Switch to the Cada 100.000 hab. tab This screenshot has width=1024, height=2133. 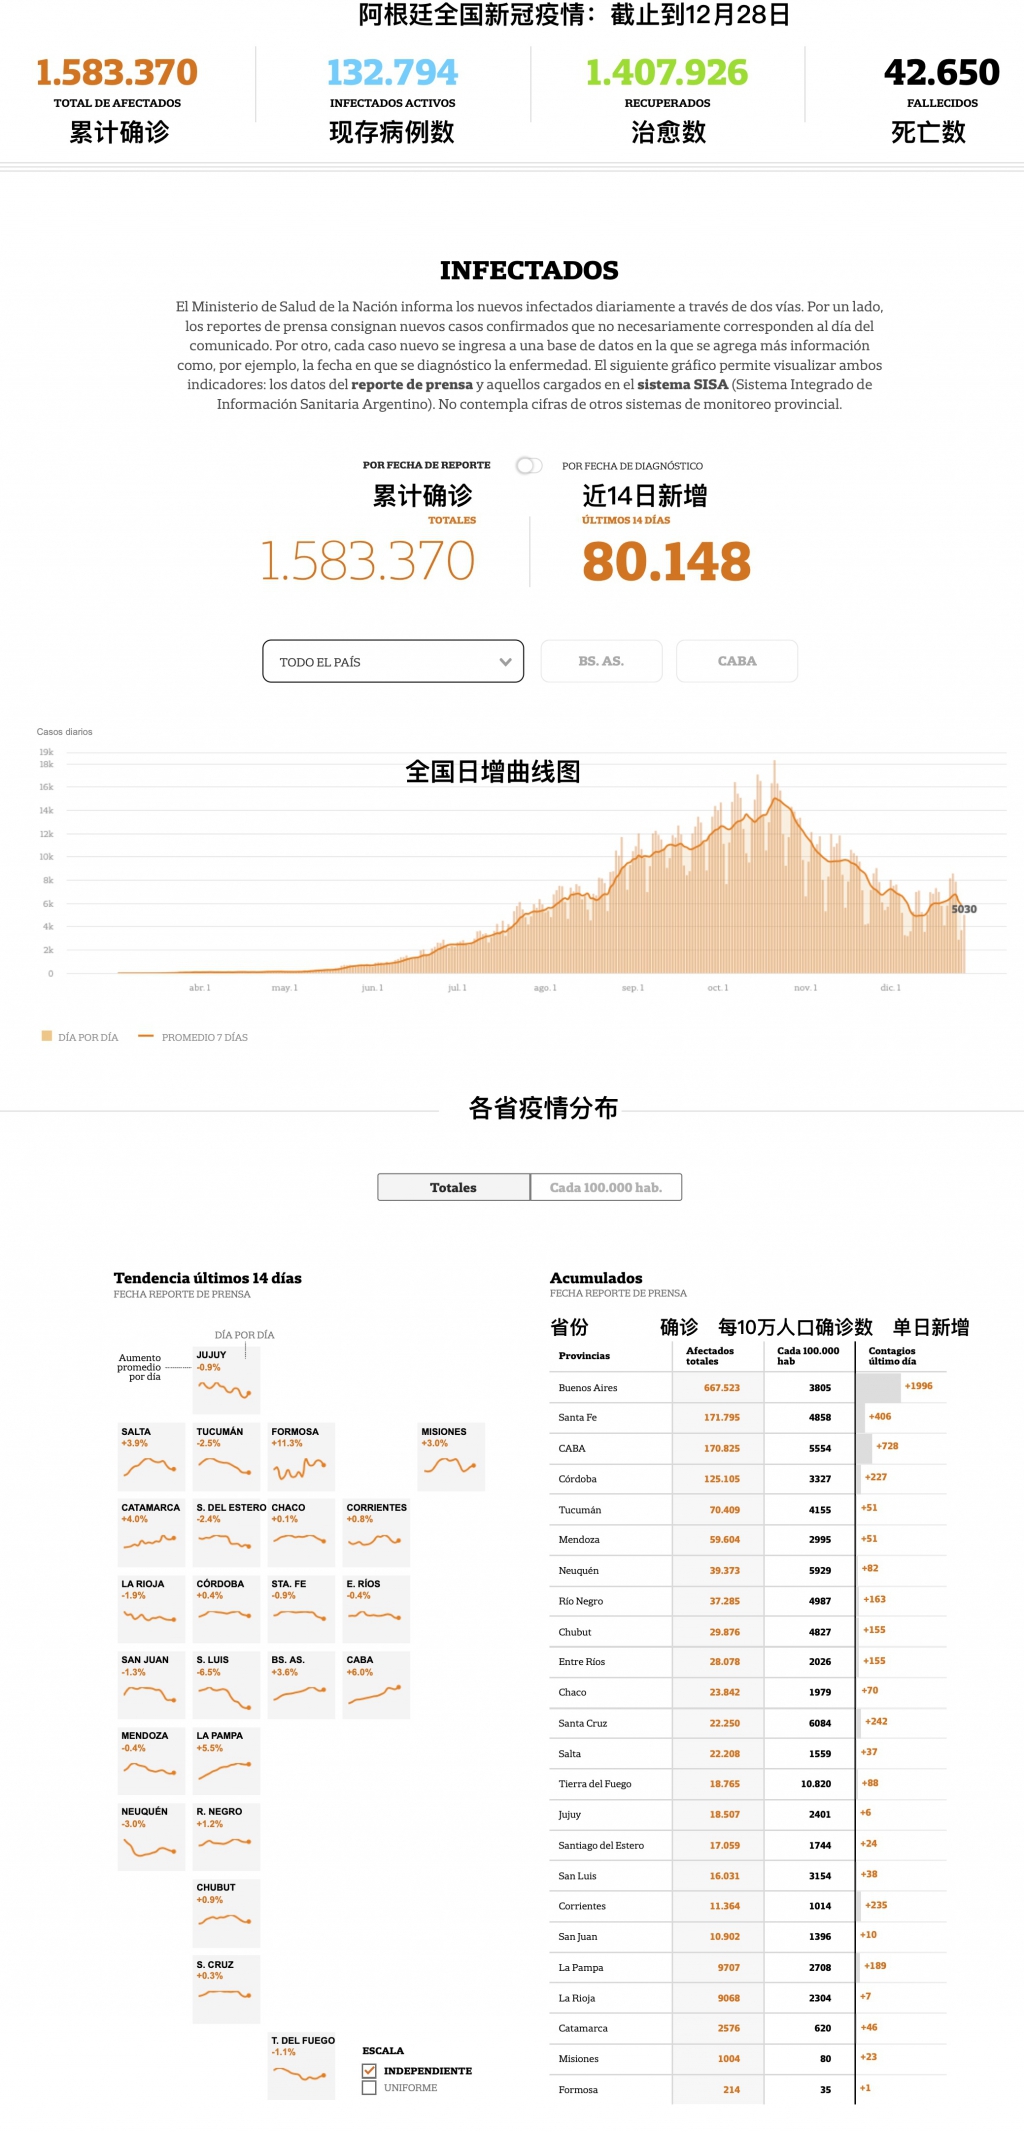point(606,1187)
